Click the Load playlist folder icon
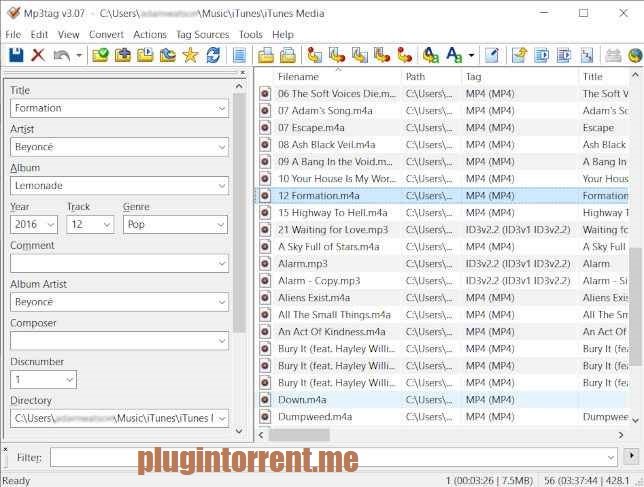 pyautogui.click(x=145, y=55)
